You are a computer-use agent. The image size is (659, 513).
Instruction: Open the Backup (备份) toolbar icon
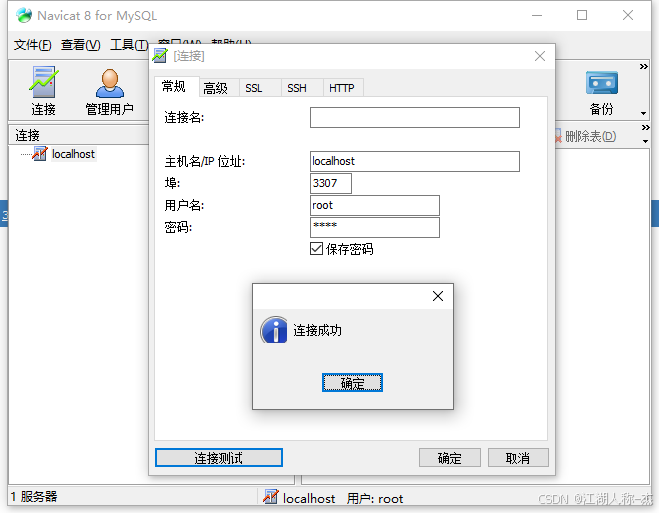[601, 92]
